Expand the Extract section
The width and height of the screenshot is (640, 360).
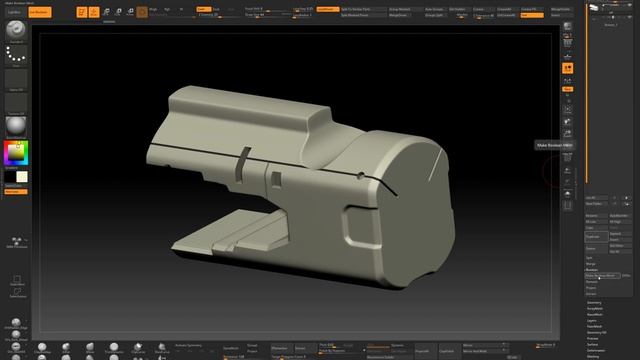click(x=591, y=293)
